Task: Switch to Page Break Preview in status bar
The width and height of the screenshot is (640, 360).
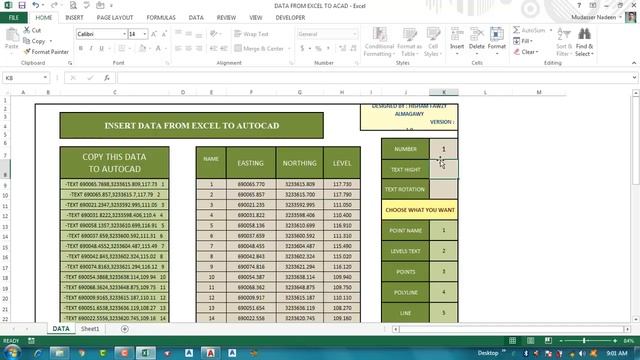Action: pos(548,341)
